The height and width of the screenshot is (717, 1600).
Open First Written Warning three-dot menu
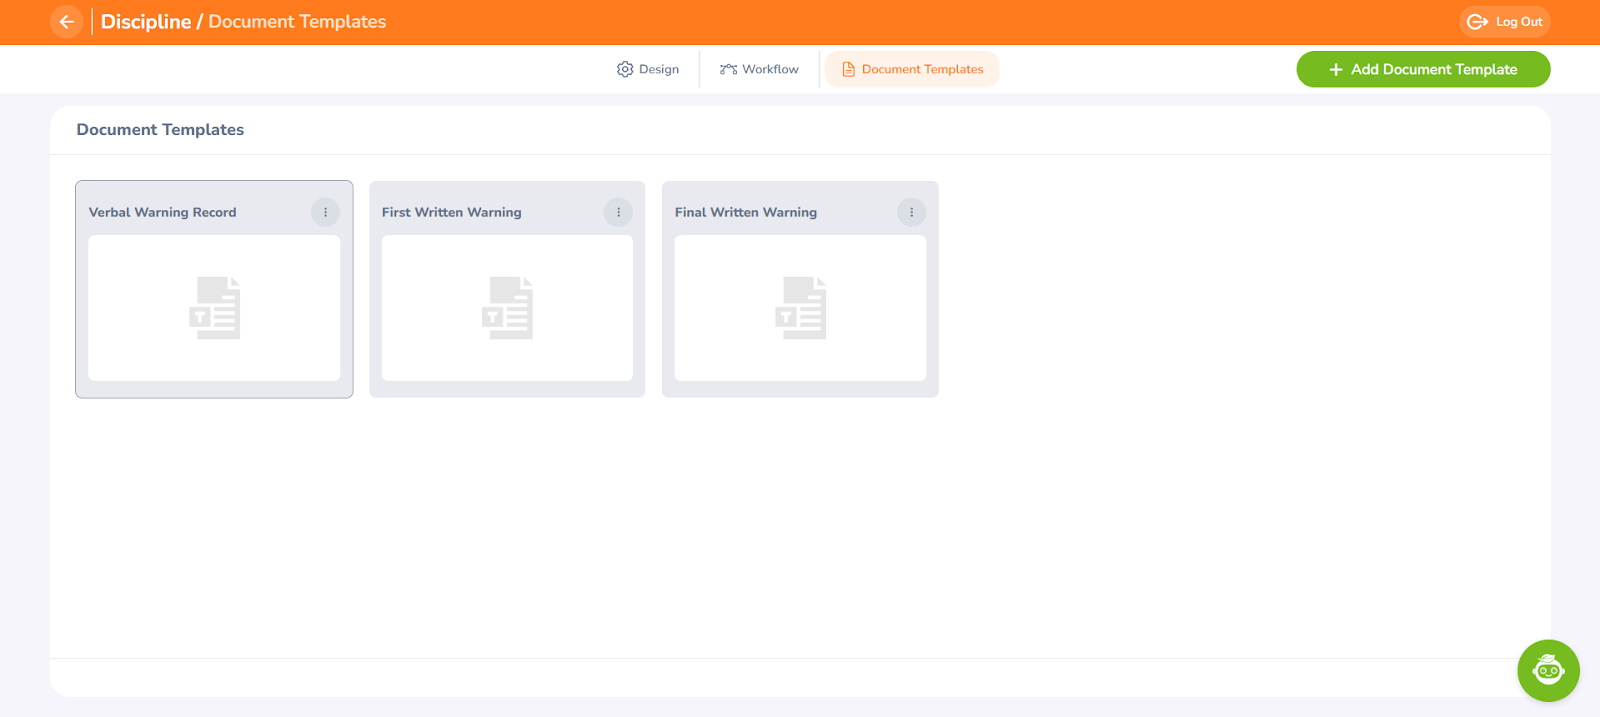618,212
